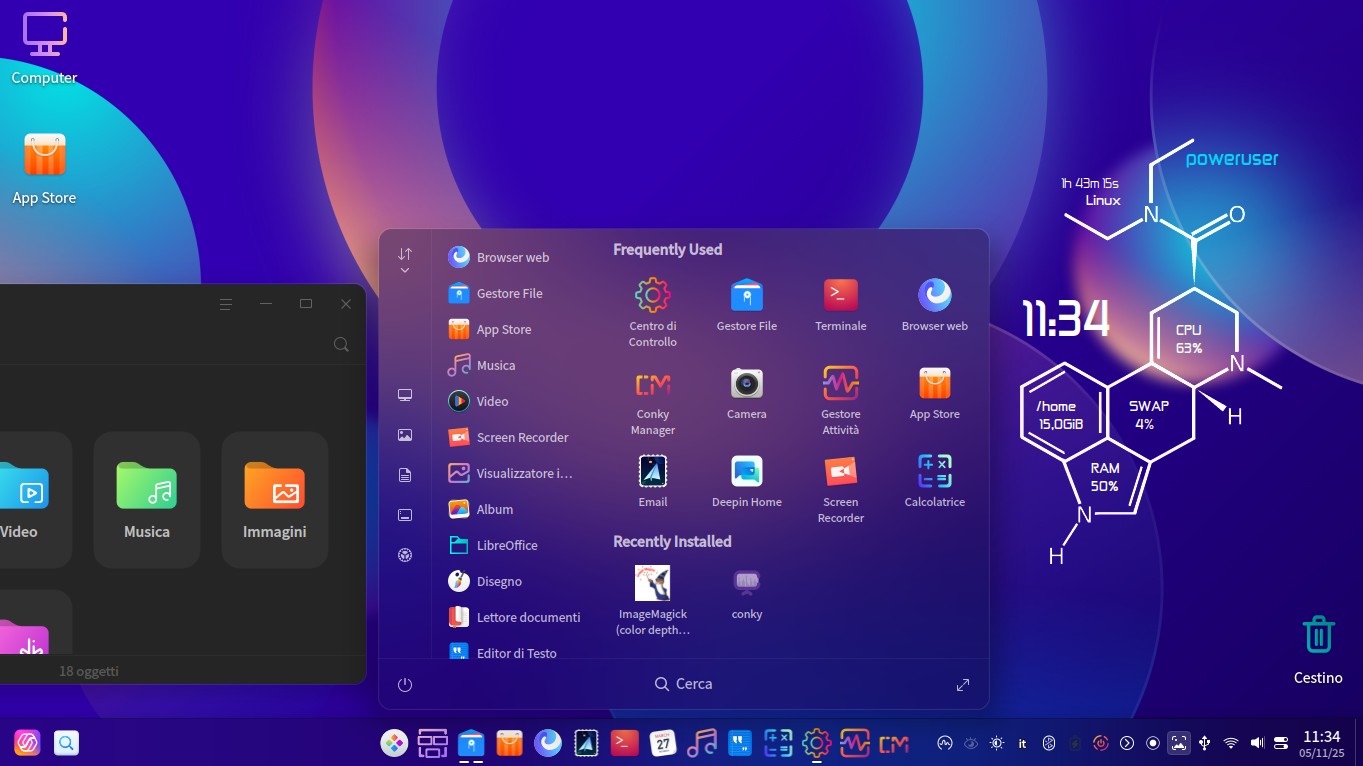Screen dimensions: 1363x766
Task: Start screen recording from the tray
Action: click(1153, 743)
